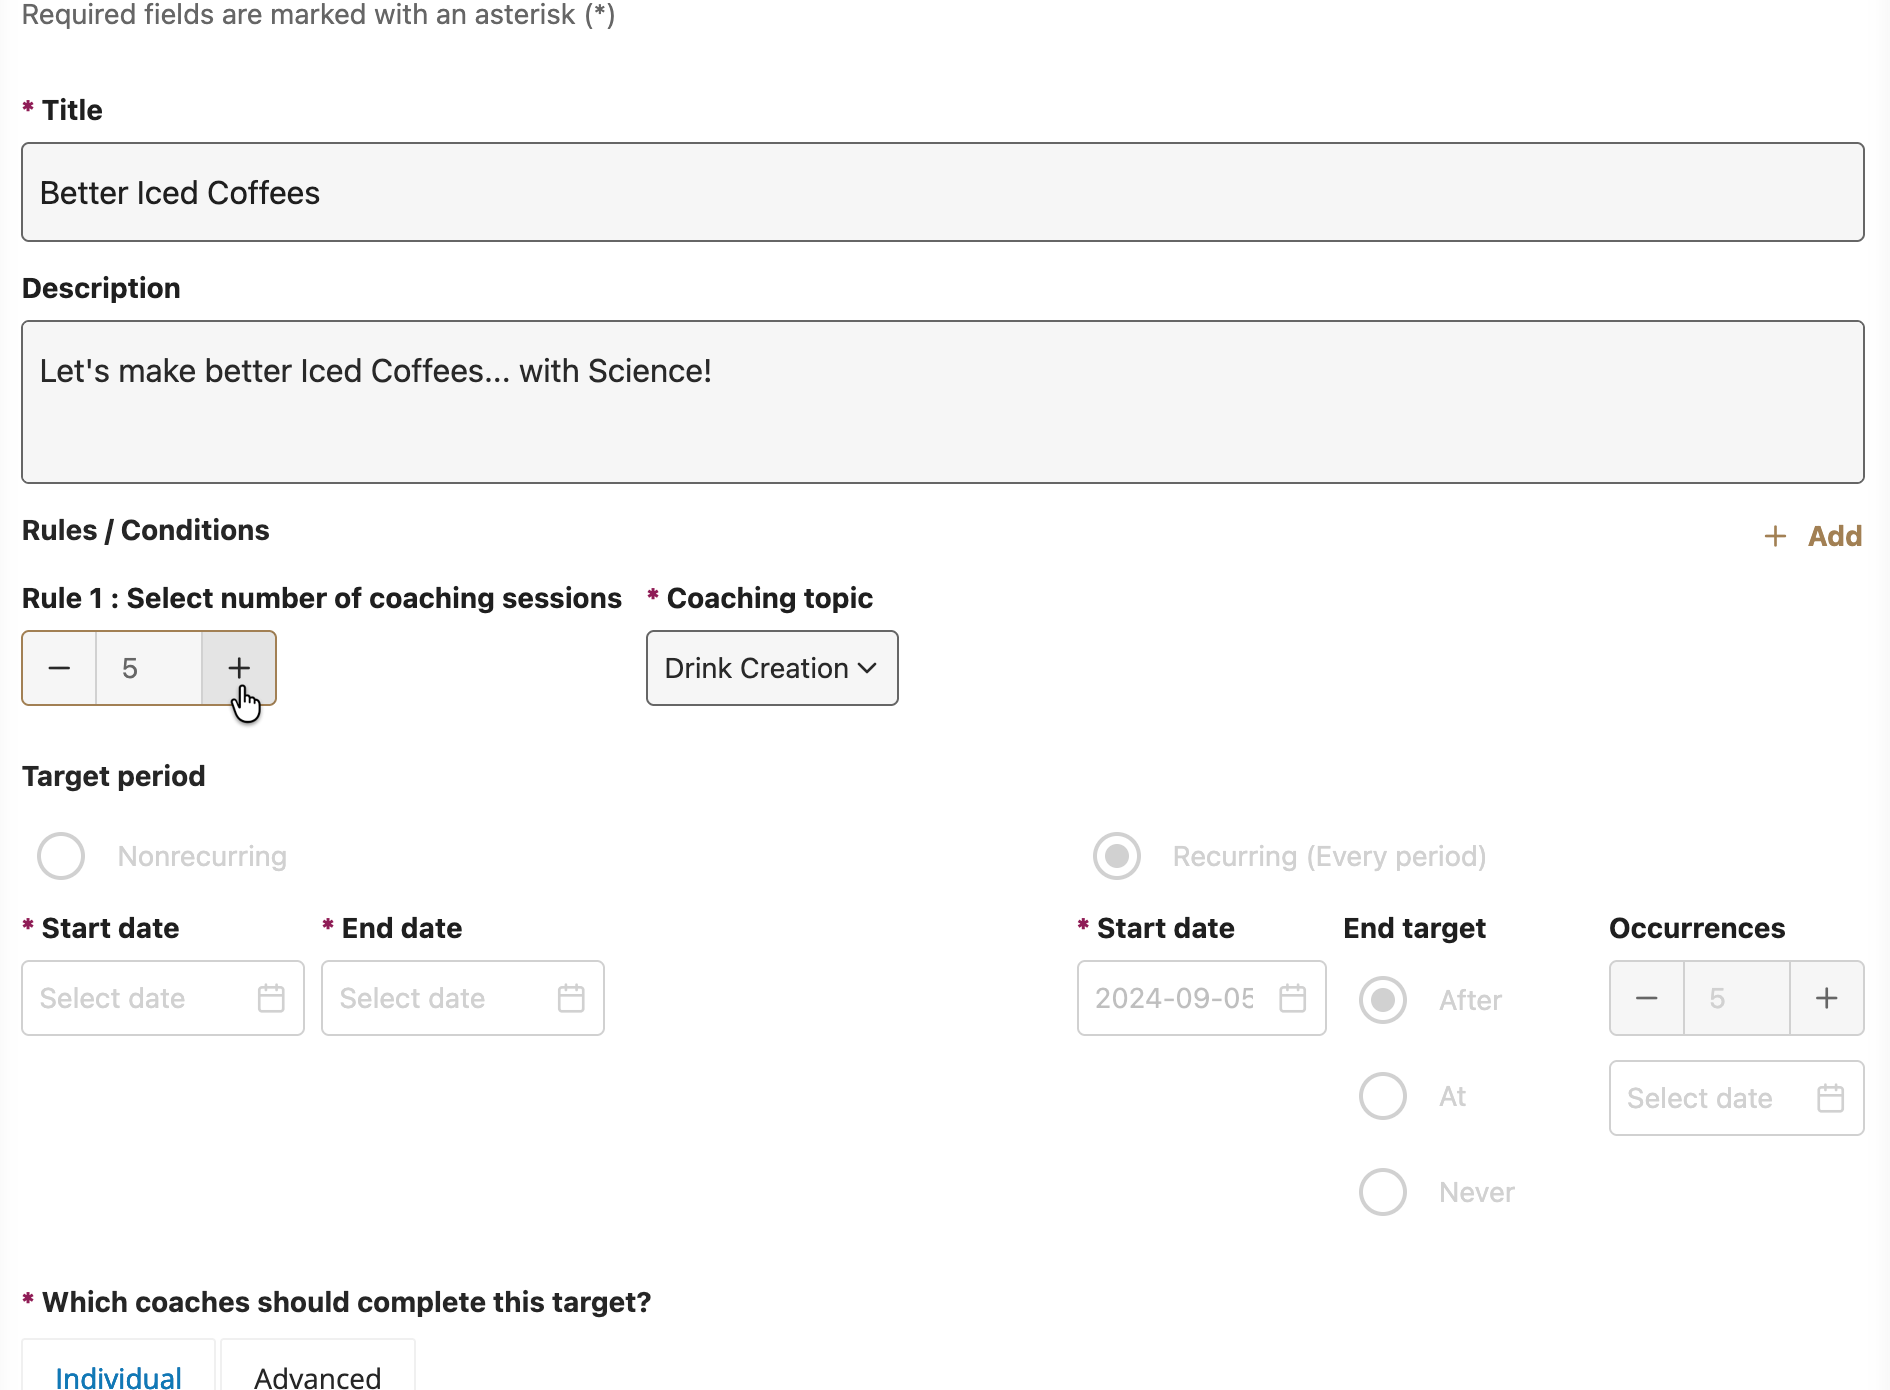
Task: Open calendar icon in End date field
Action: pos(571,998)
